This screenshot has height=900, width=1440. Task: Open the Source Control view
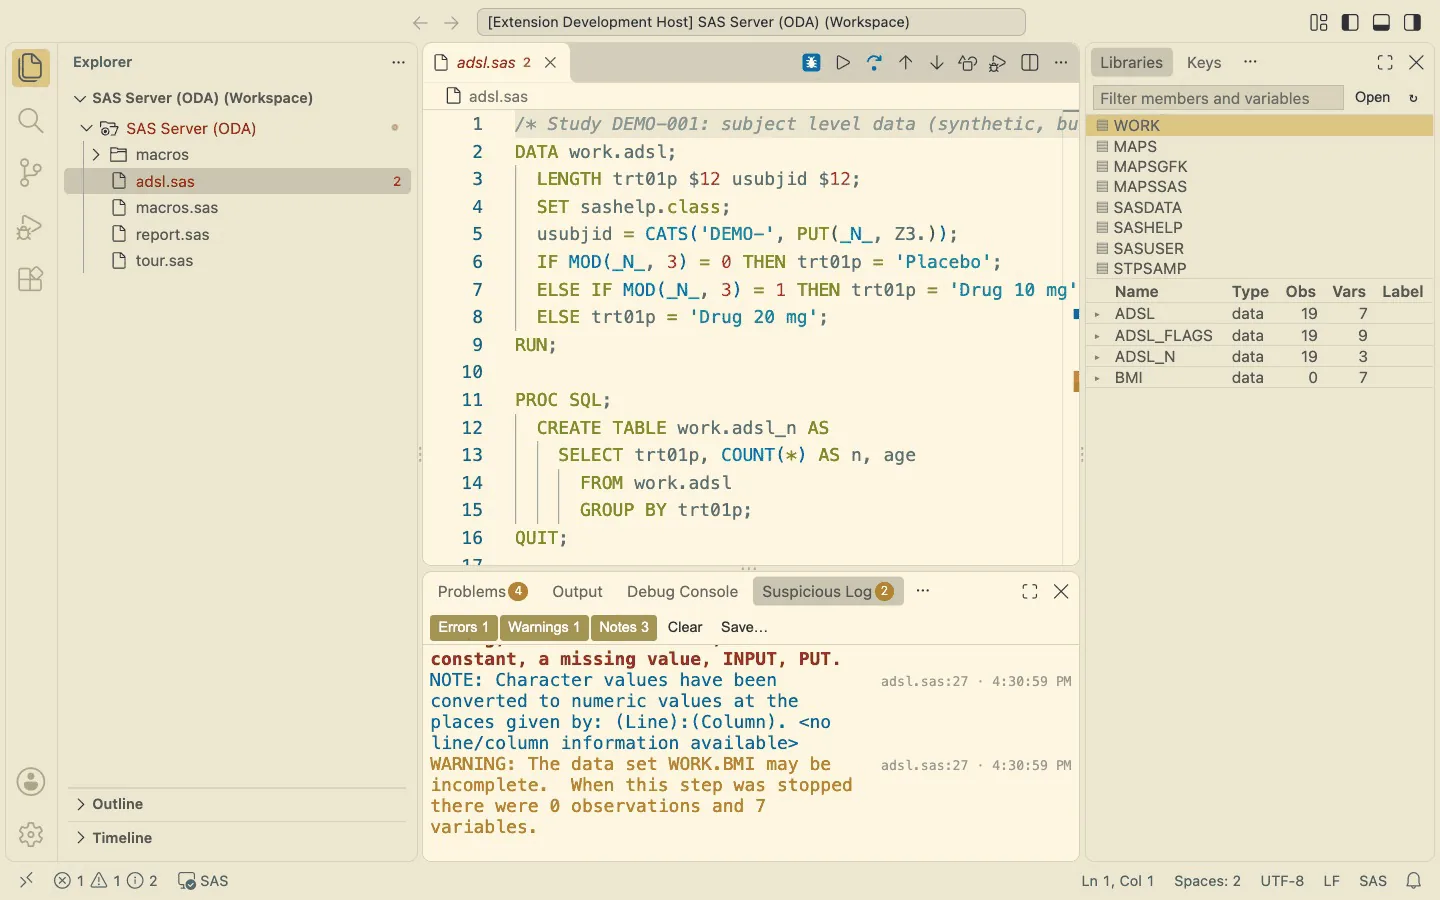(31, 173)
